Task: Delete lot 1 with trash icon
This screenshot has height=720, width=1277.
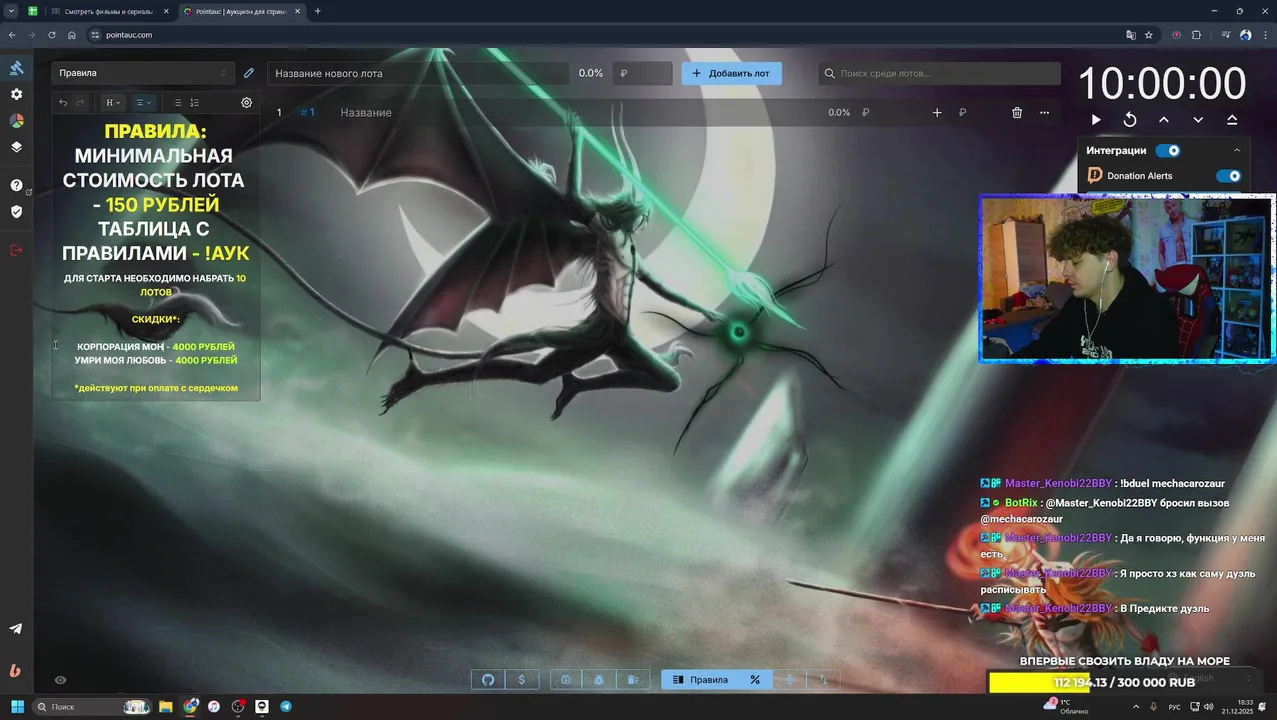Action: point(1017,113)
